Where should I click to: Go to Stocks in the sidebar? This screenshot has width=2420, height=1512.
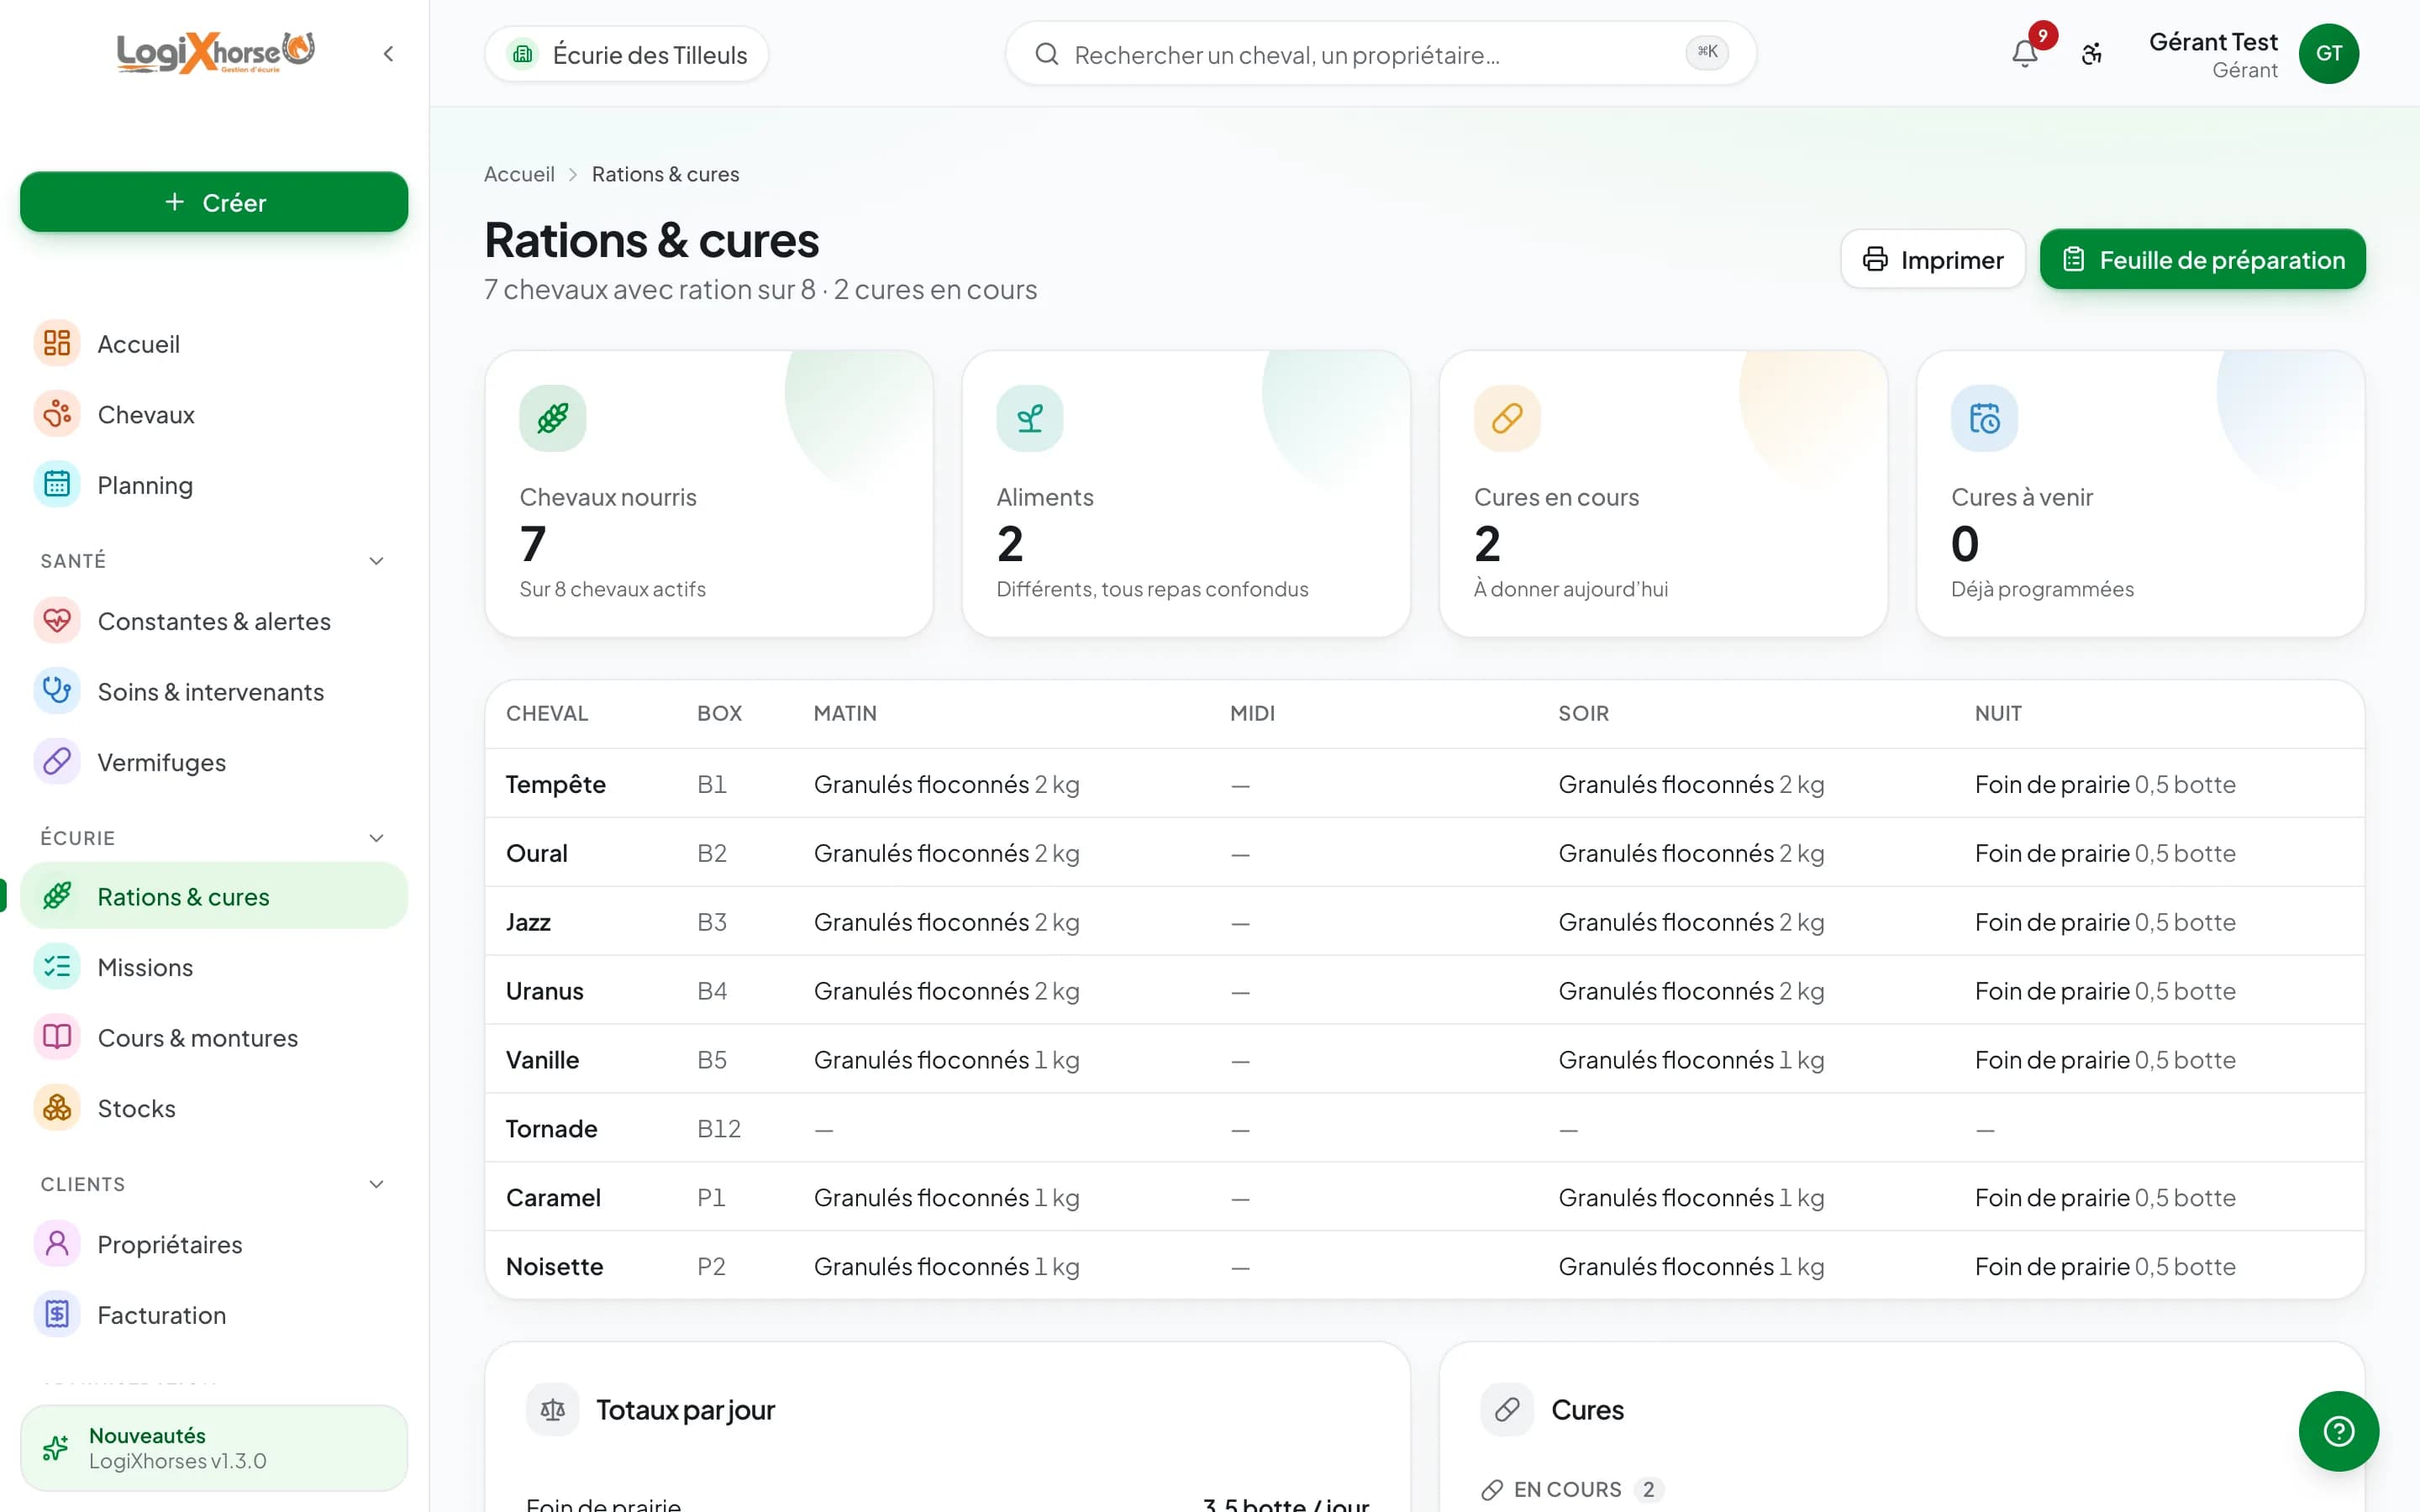[x=214, y=1108]
